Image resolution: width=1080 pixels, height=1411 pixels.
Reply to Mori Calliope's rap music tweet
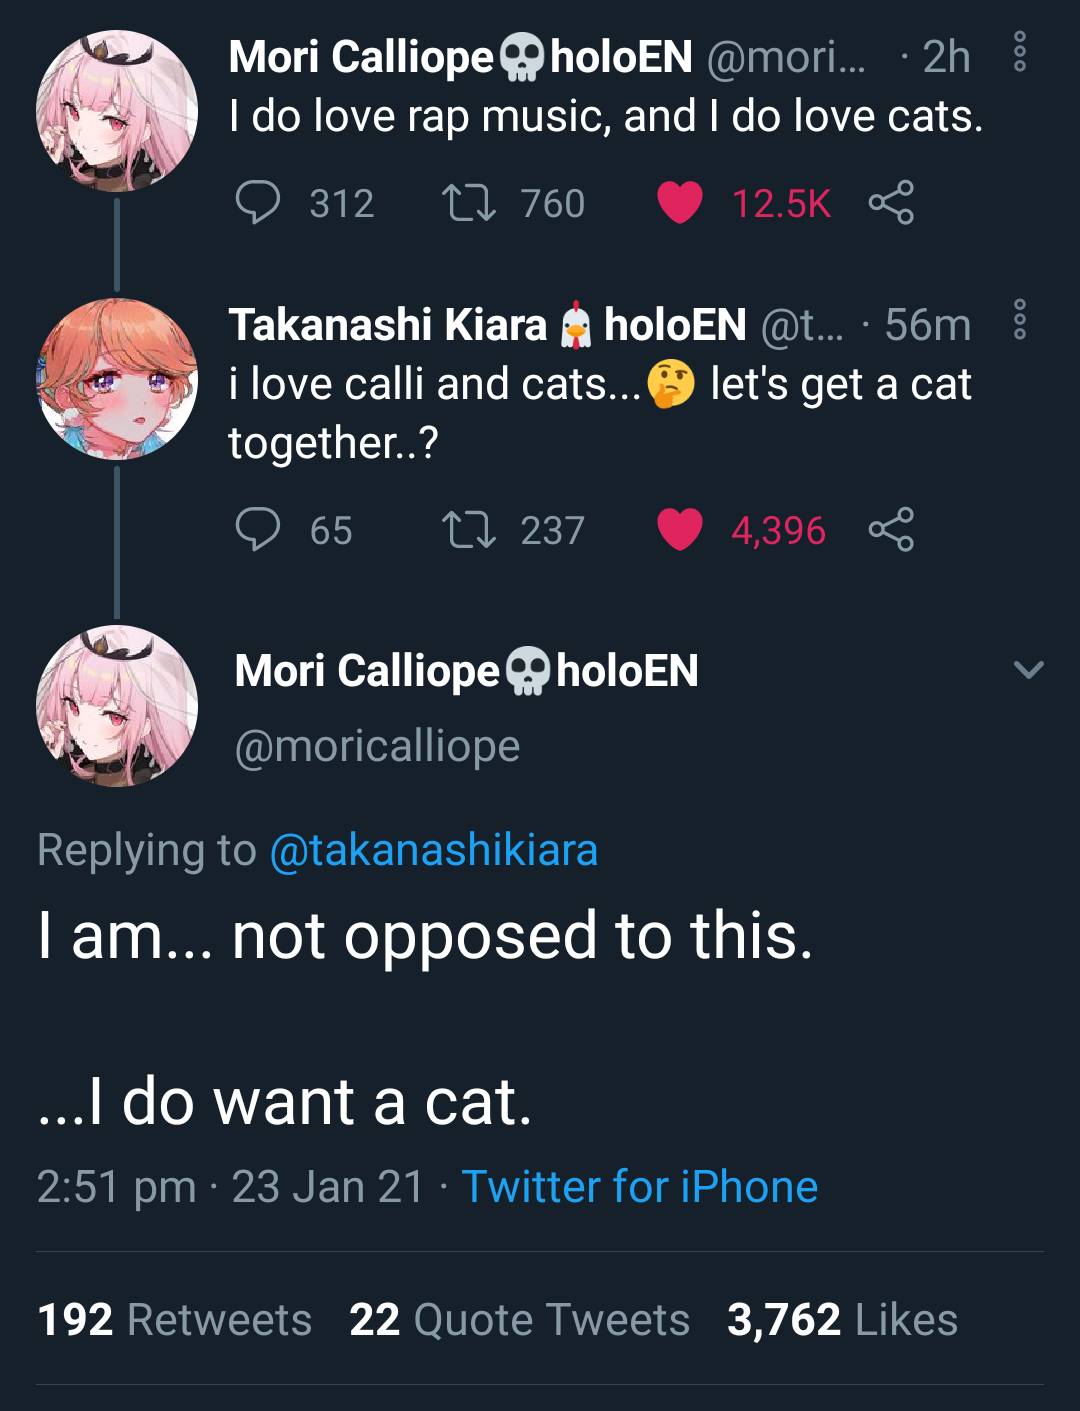tap(258, 203)
